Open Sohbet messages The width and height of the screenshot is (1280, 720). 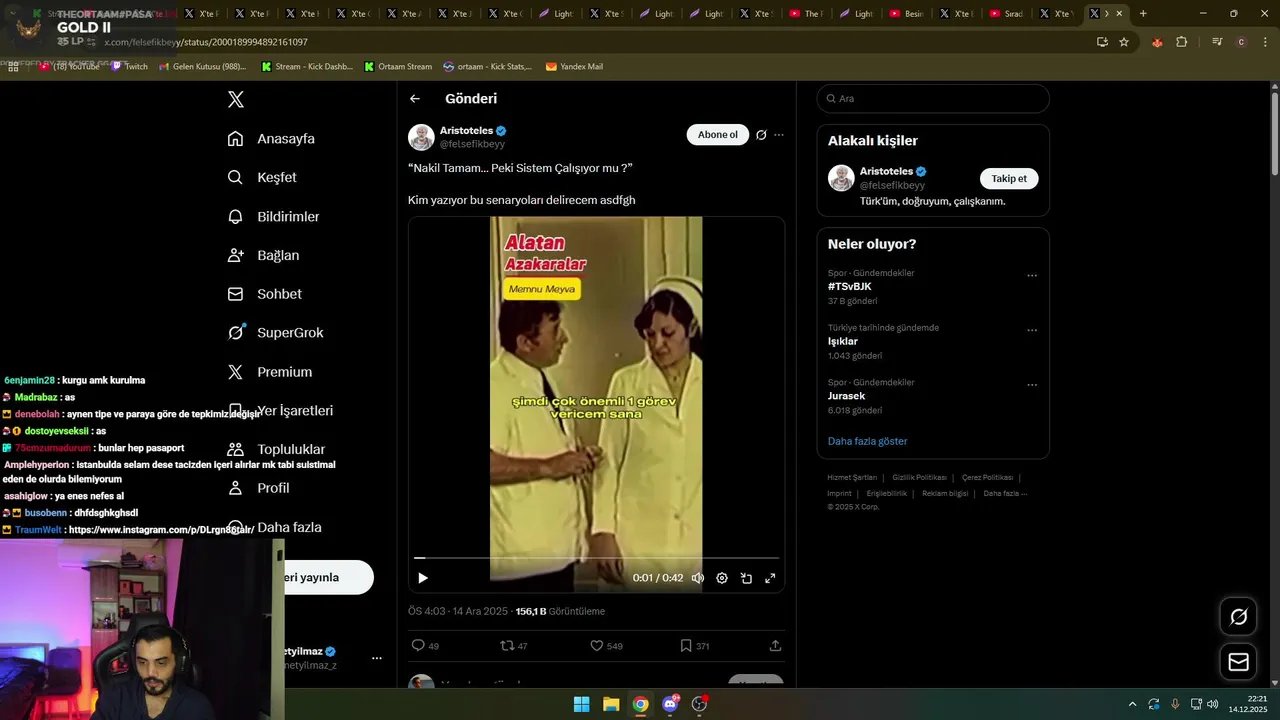pos(264,294)
